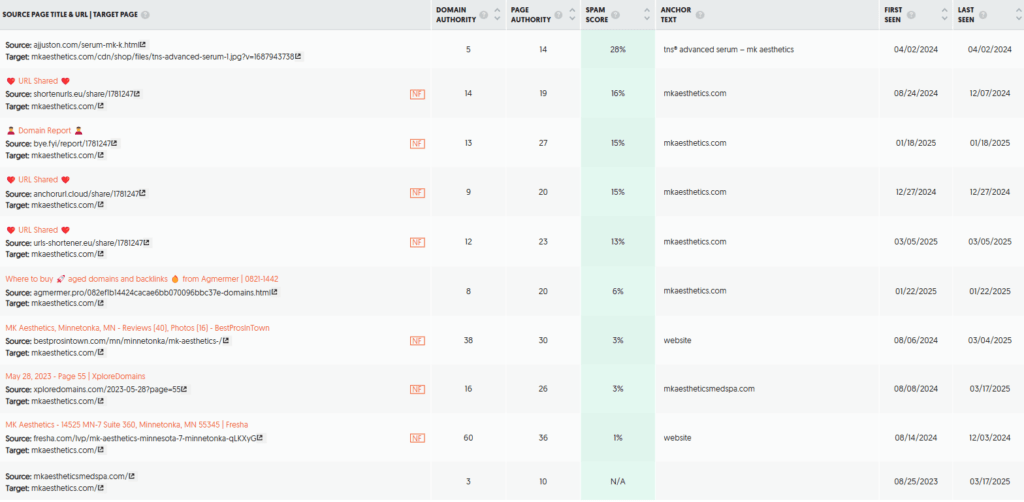Open help icon beside Spam Score header
The height and width of the screenshot is (502, 1024).
615,14
